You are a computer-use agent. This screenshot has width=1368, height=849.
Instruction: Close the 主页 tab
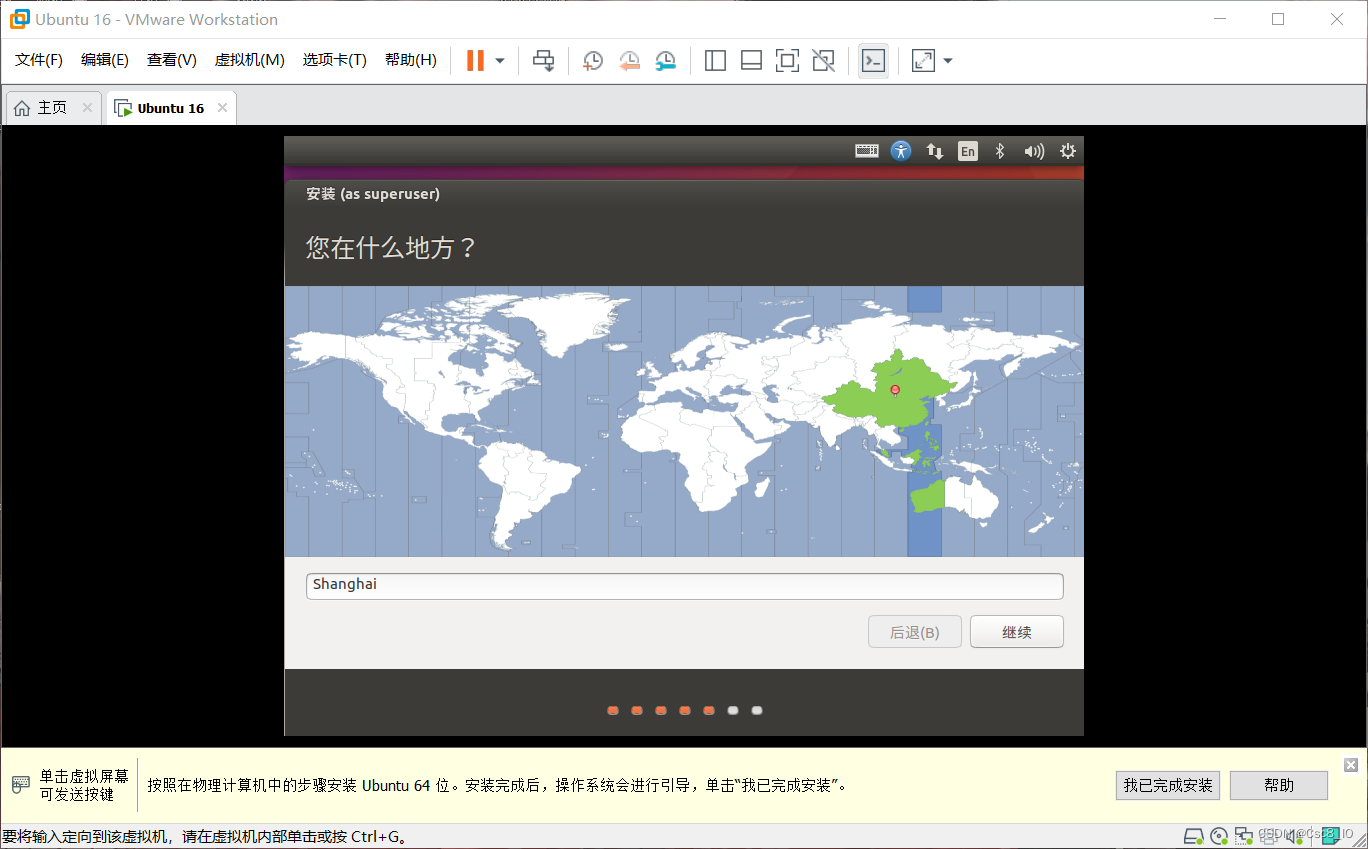[87, 108]
